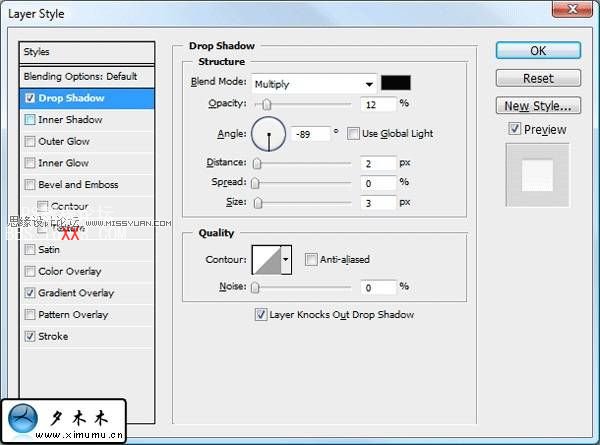Click the style preview thumbnail
Image resolution: width=600 pixels, height=445 pixels.
point(537,176)
